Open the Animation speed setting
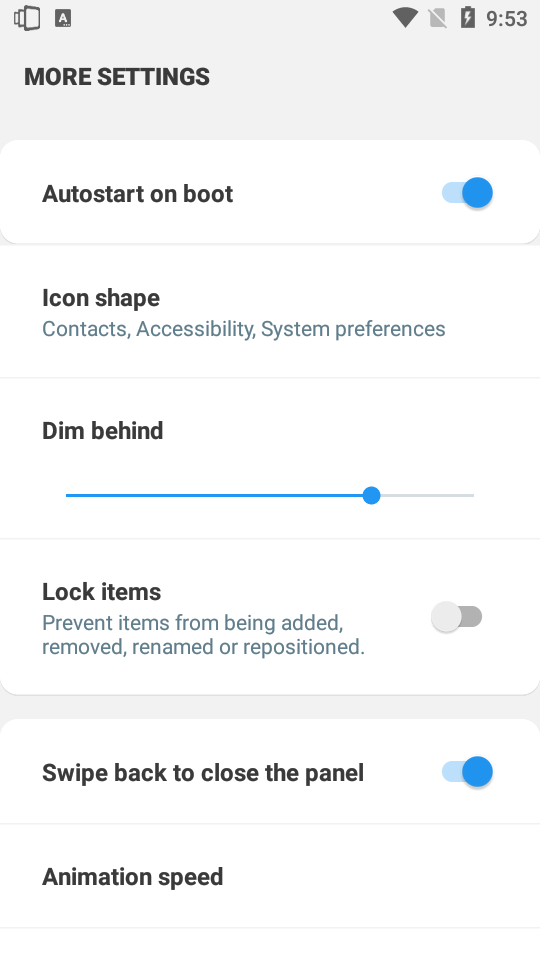The height and width of the screenshot is (960, 540). click(270, 876)
